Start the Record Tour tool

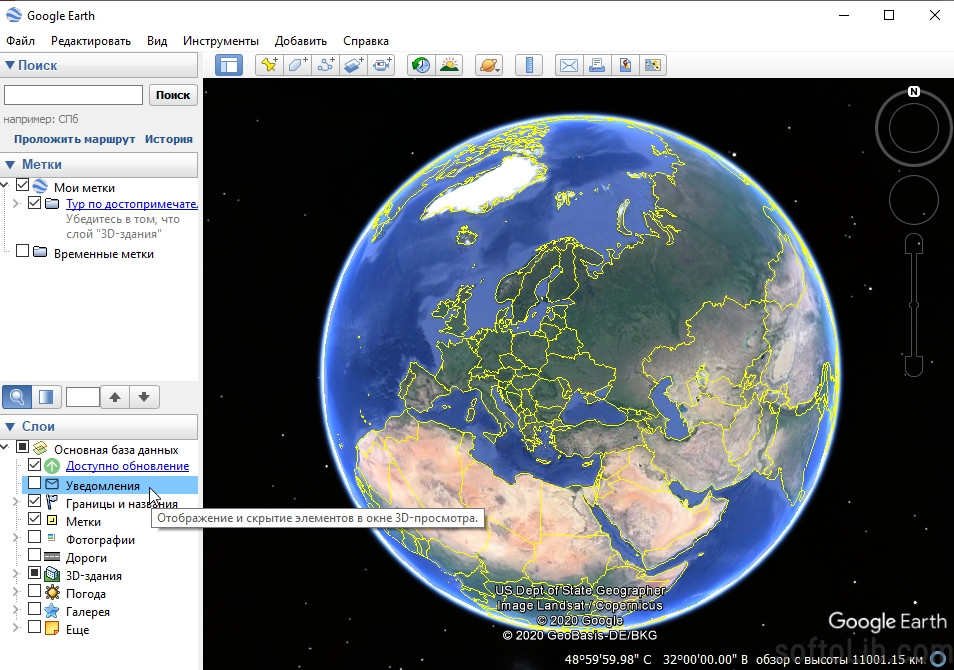tap(381, 65)
